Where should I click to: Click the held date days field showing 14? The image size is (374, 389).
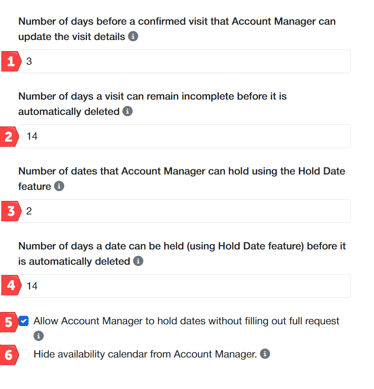click(184, 286)
